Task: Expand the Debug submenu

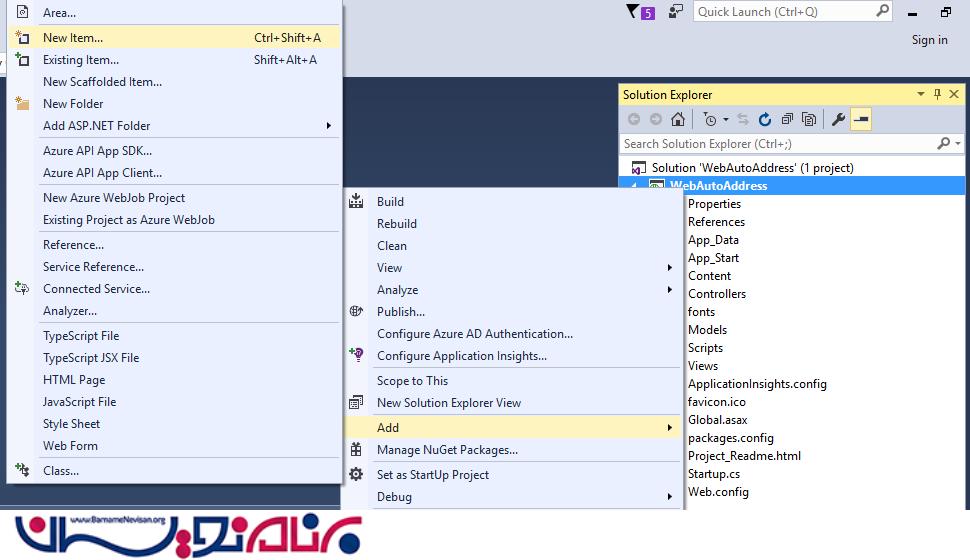Action: [x=669, y=497]
